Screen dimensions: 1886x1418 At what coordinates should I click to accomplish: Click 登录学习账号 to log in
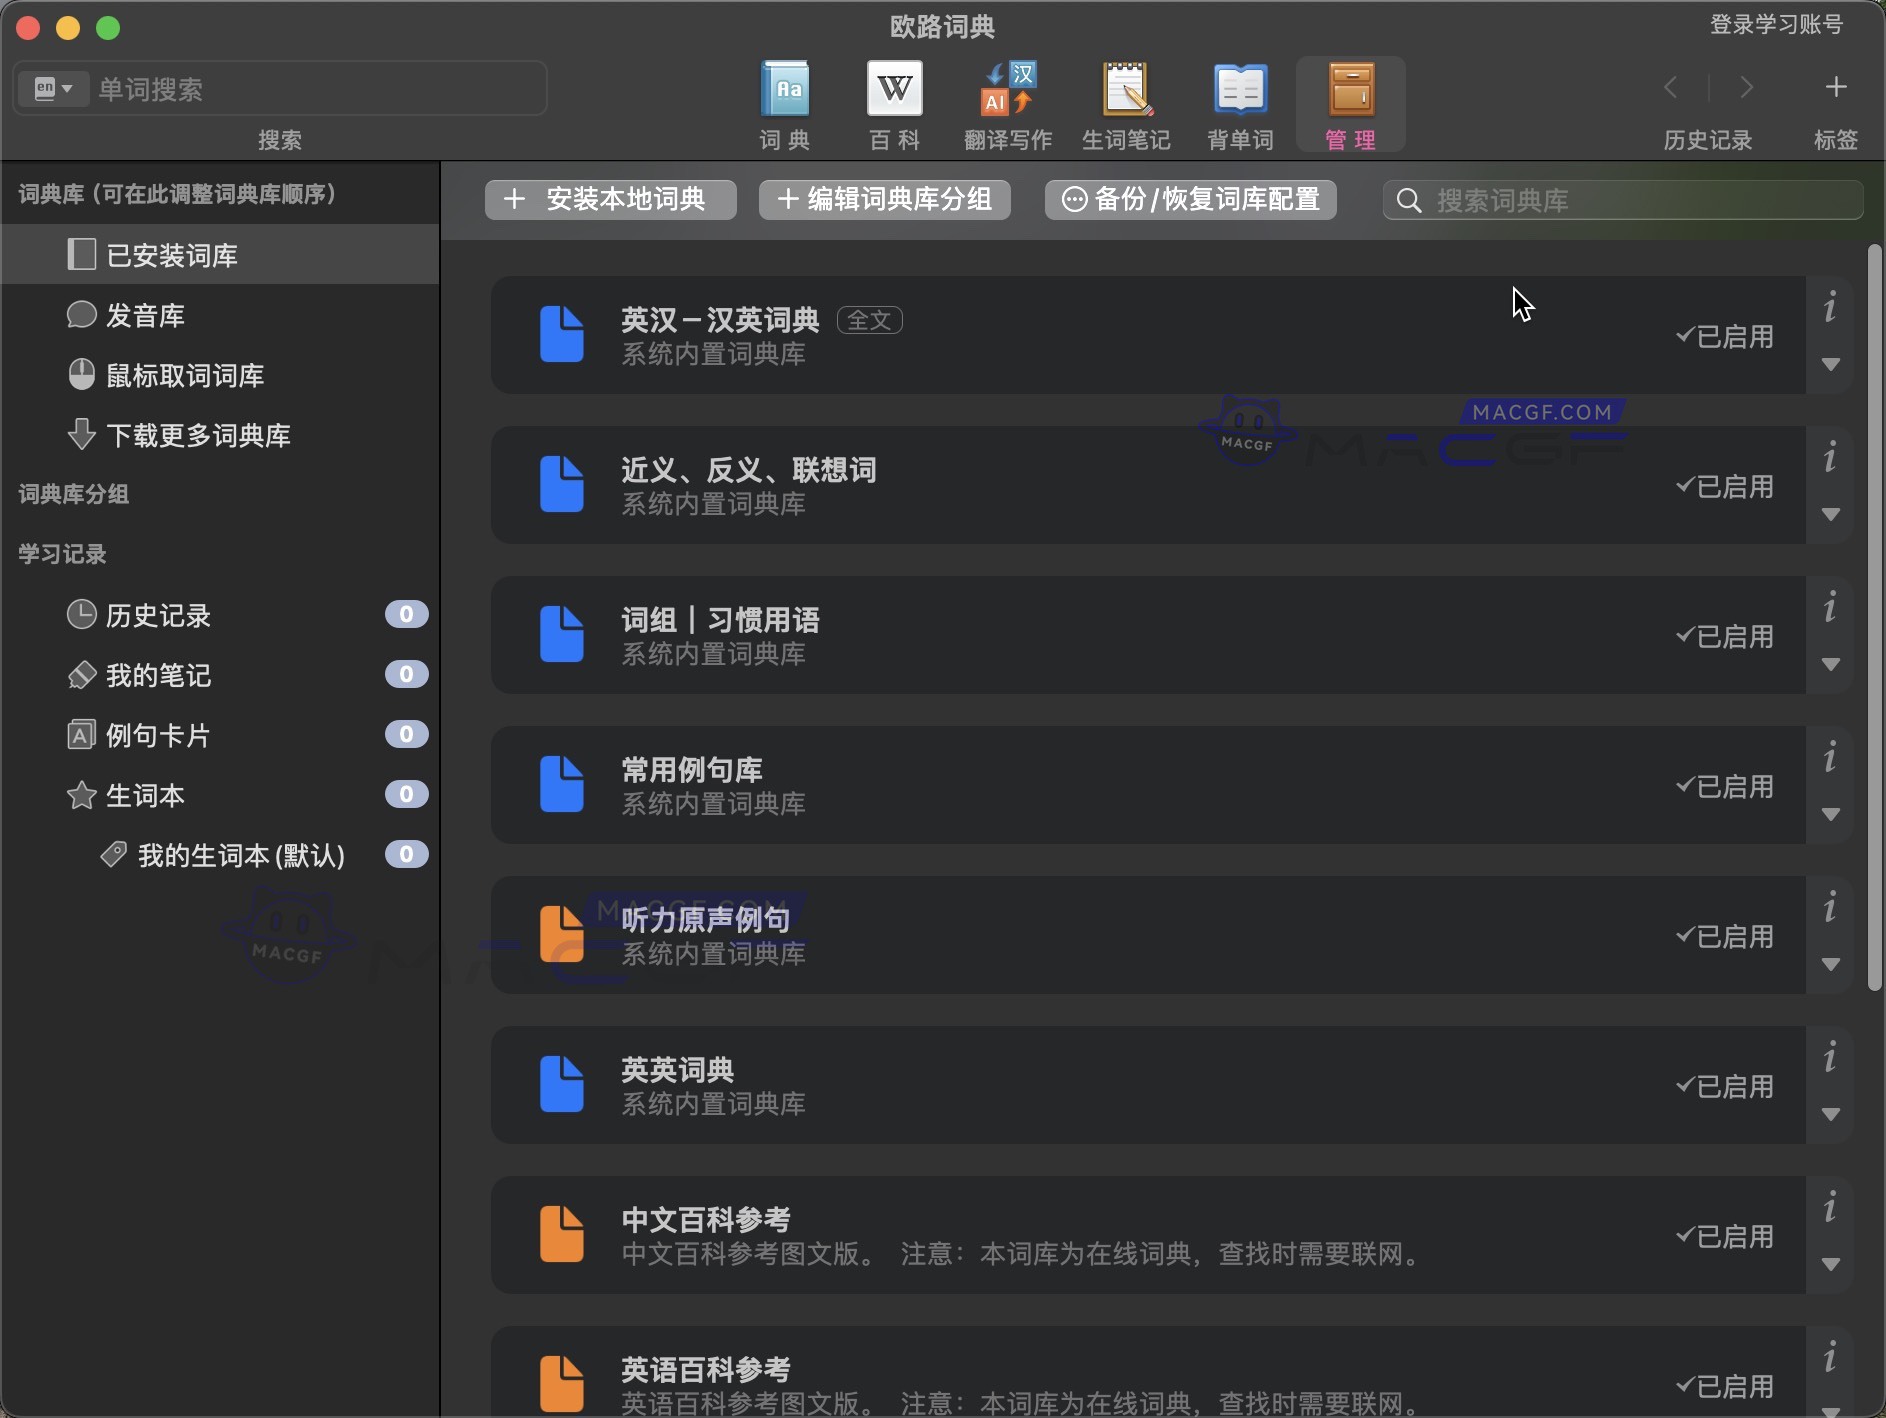1777,24
